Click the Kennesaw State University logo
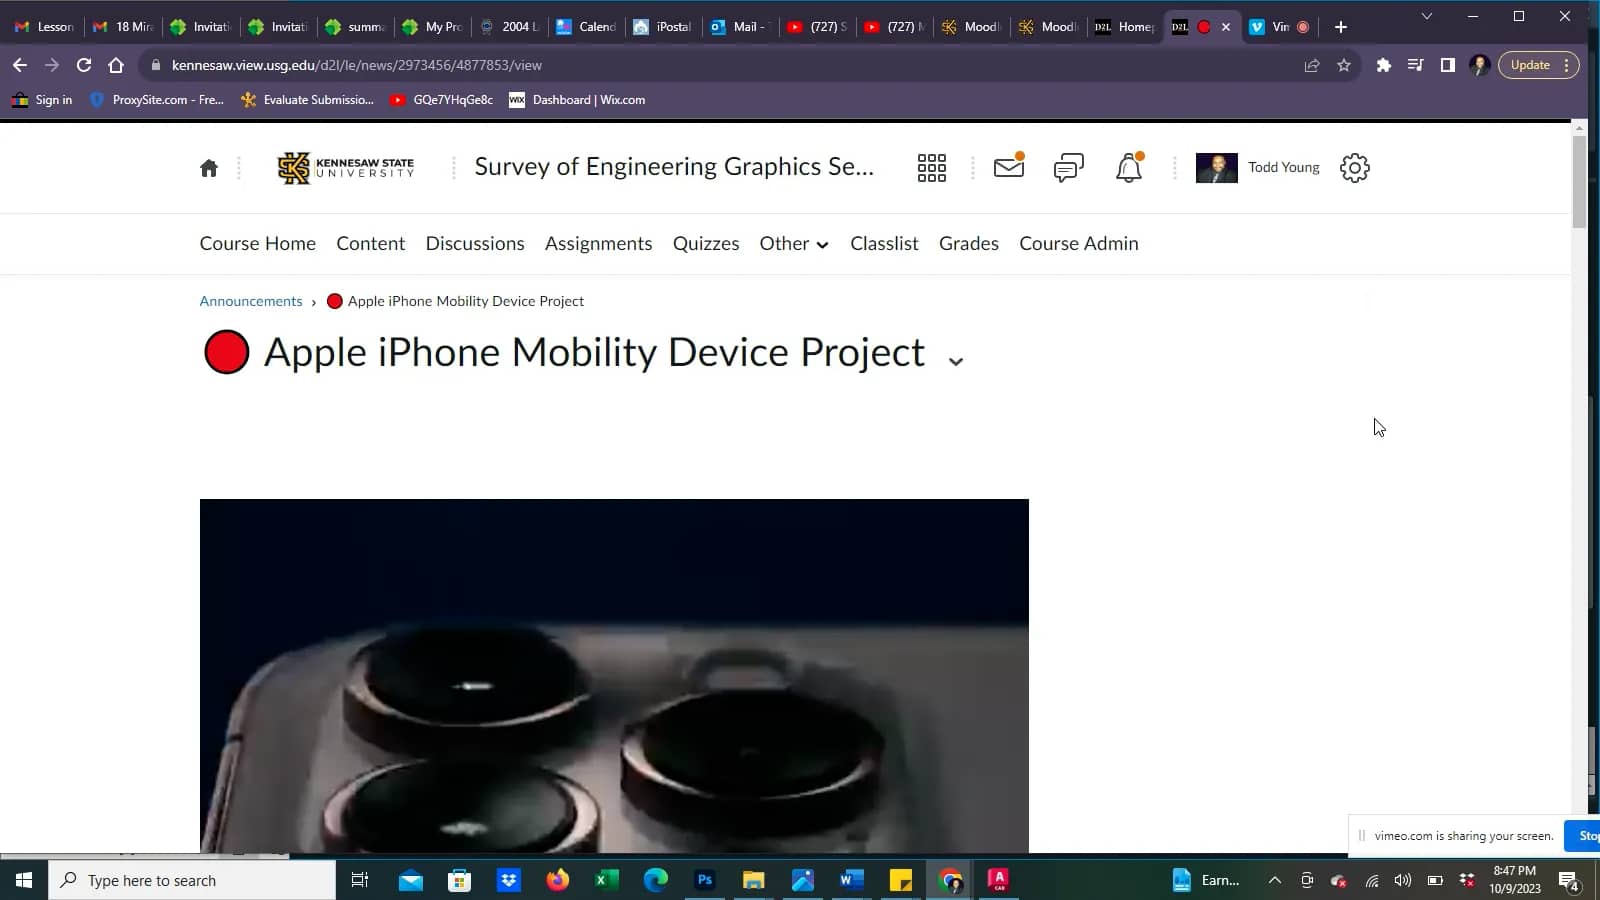Image resolution: width=1600 pixels, height=900 pixels. coord(344,167)
